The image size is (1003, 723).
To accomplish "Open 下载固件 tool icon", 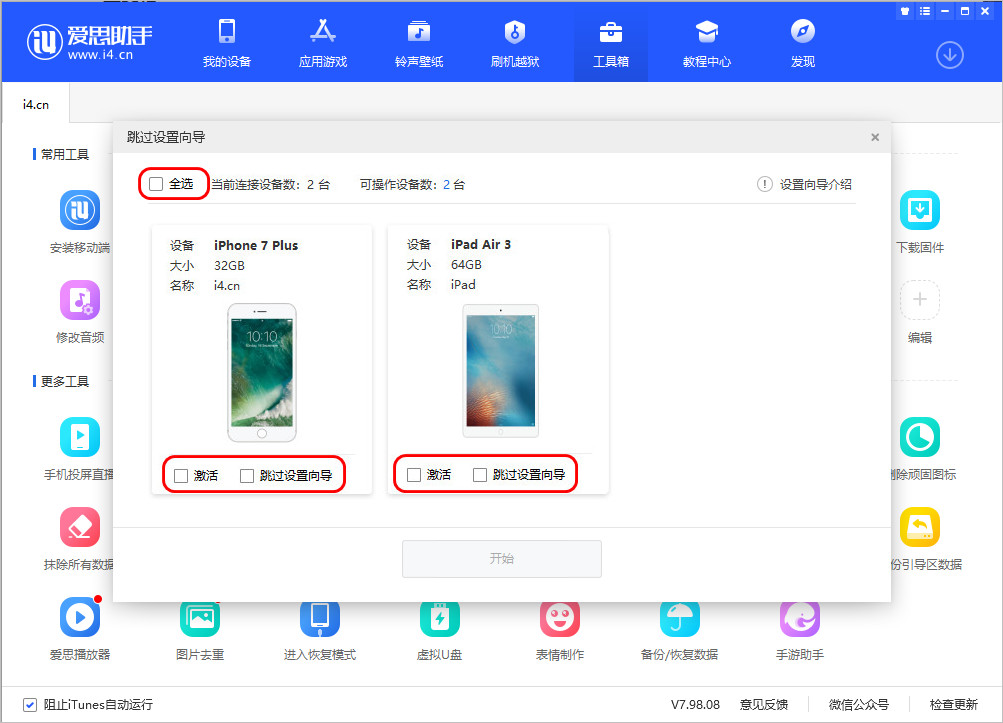I will 920,210.
